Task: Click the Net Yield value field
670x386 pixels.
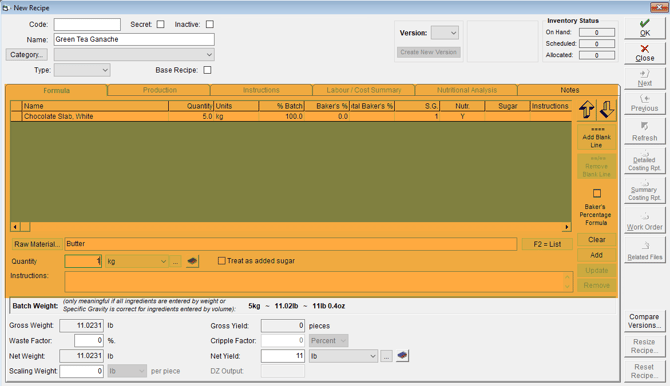Action: click(283, 356)
